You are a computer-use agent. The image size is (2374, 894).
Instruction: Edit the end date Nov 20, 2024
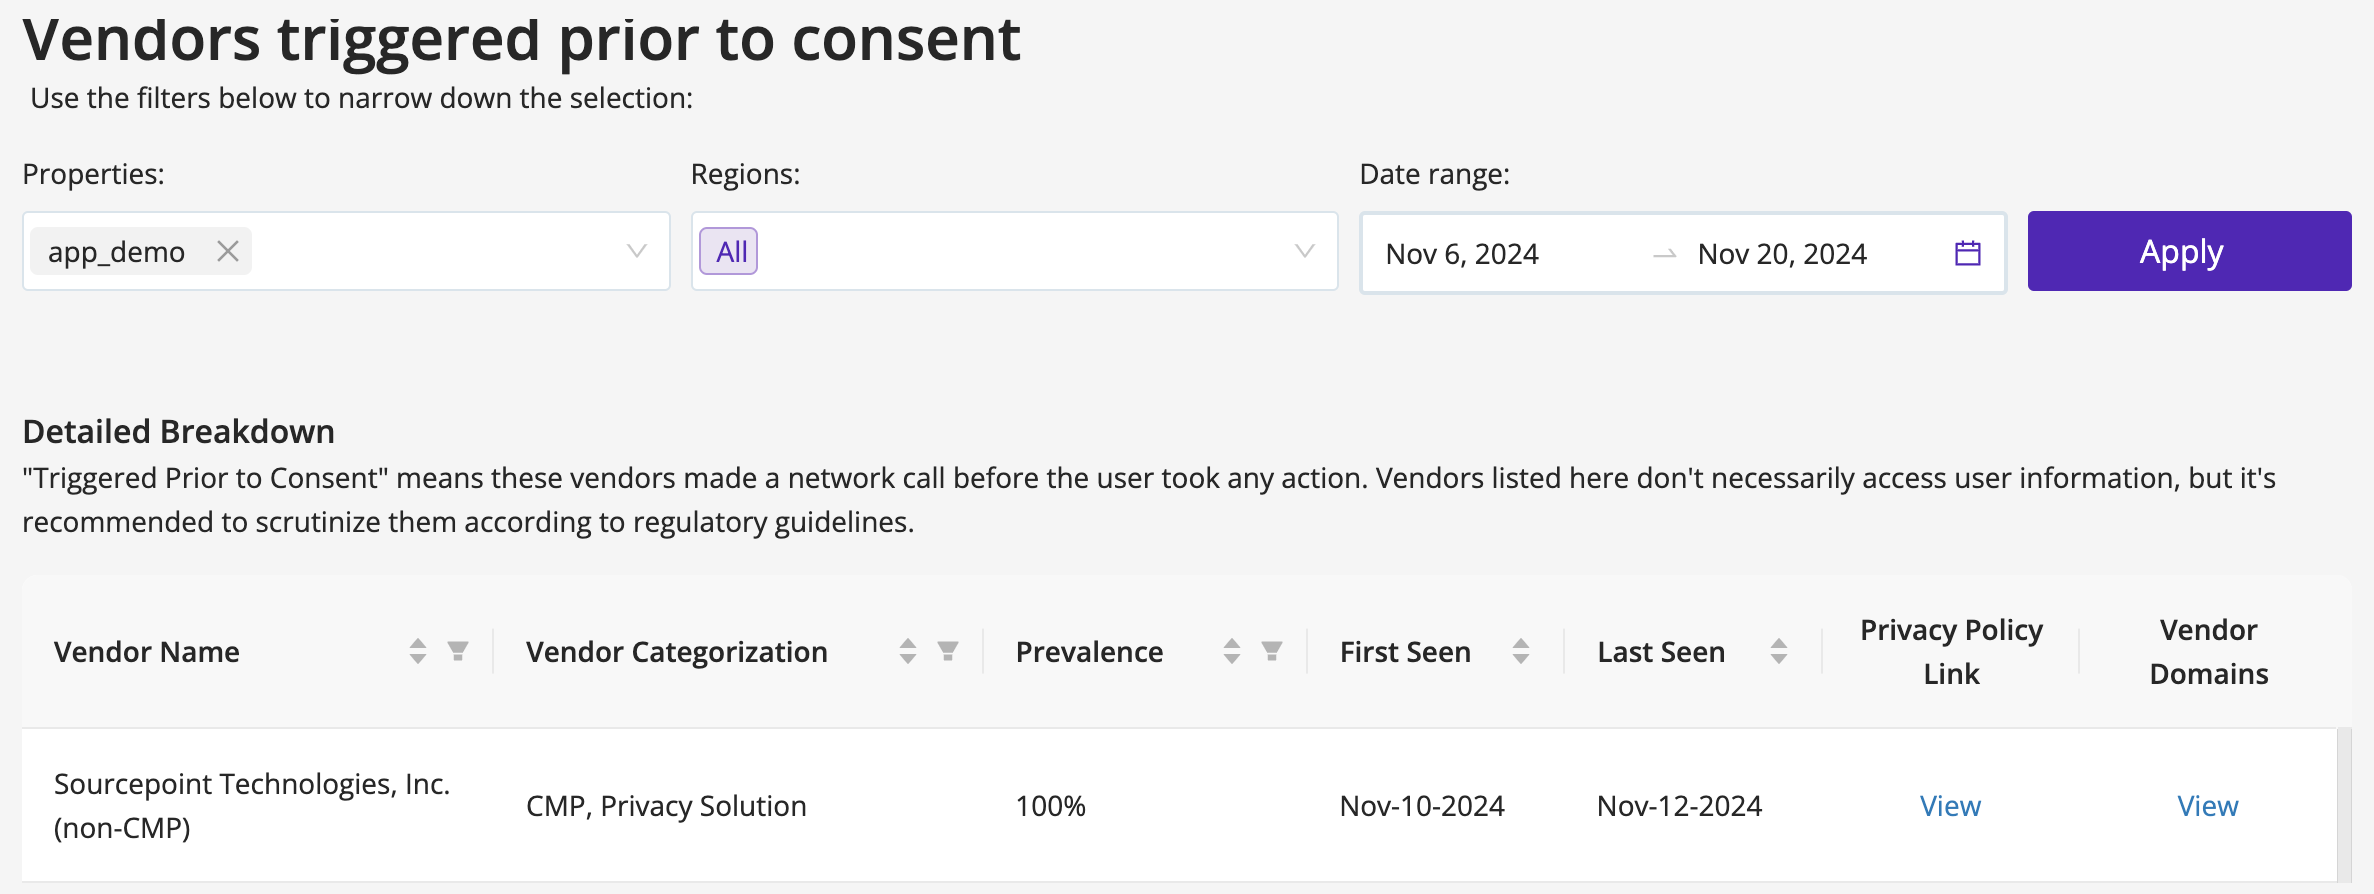(x=1782, y=254)
